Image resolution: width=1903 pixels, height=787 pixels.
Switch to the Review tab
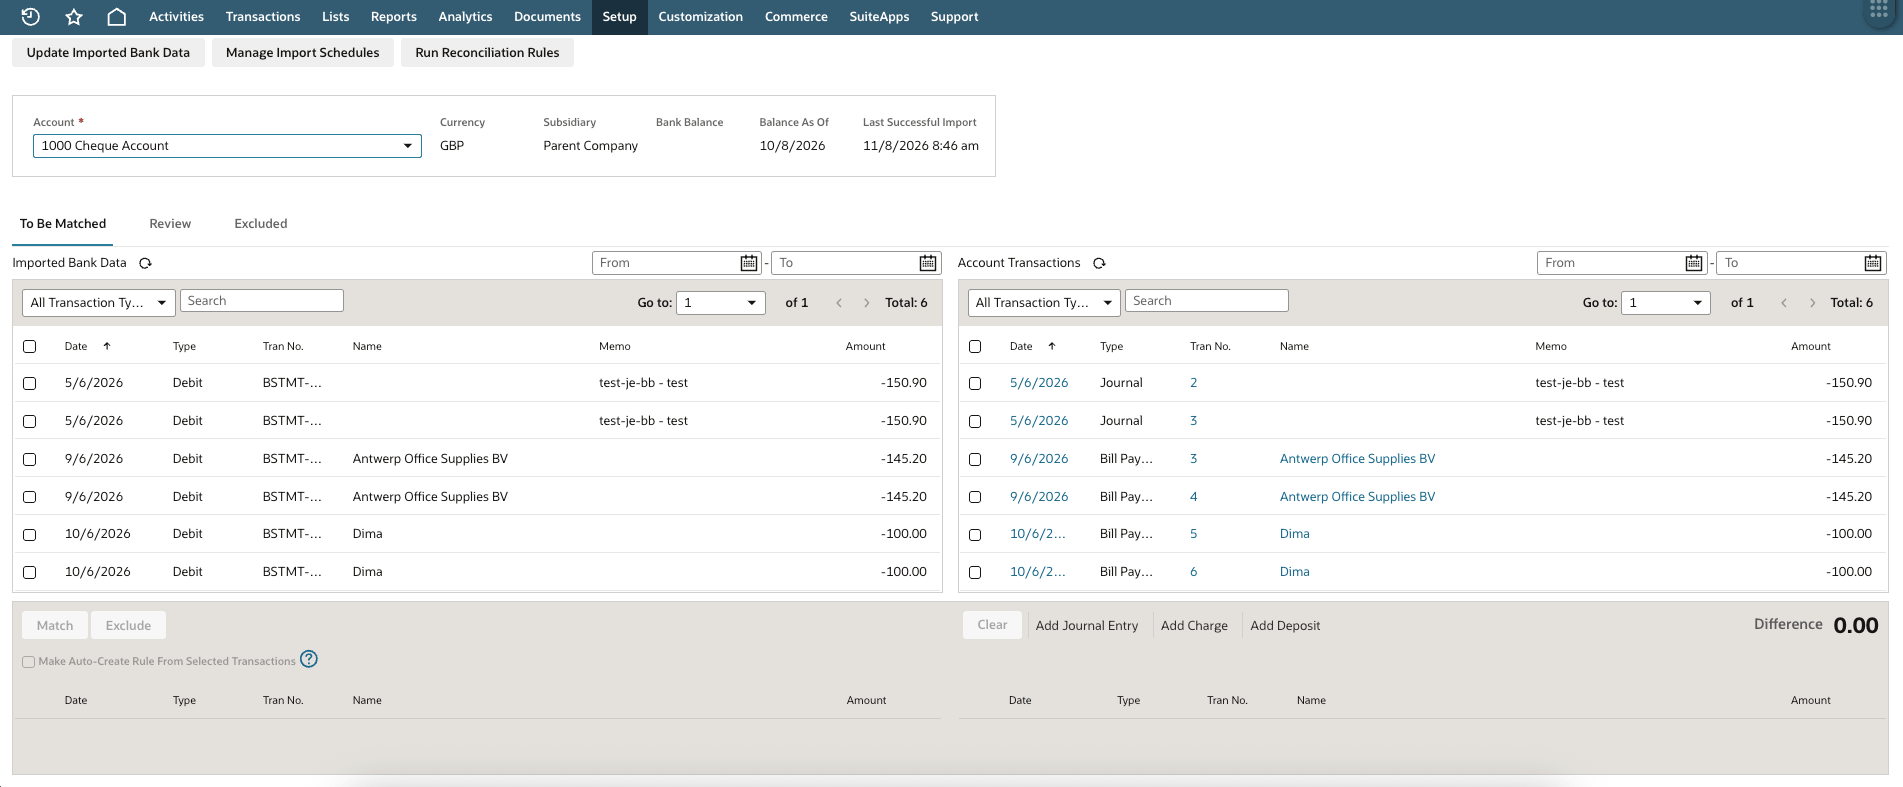click(170, 224)
